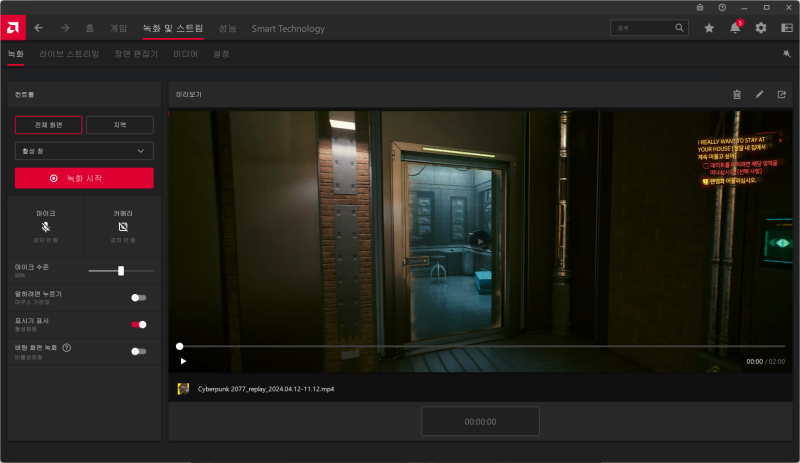Click the 00:00 / 02:00 time display
800x463 pixels.
(x=765, y=361)
